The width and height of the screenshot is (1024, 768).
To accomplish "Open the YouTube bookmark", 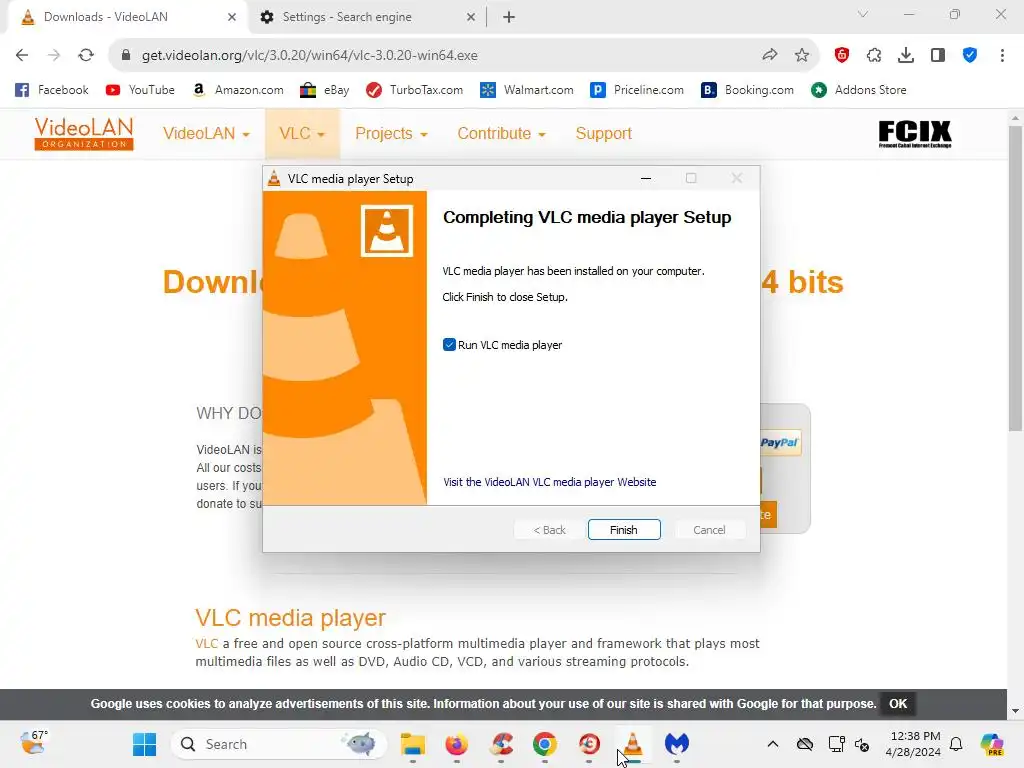I will 140,90.
